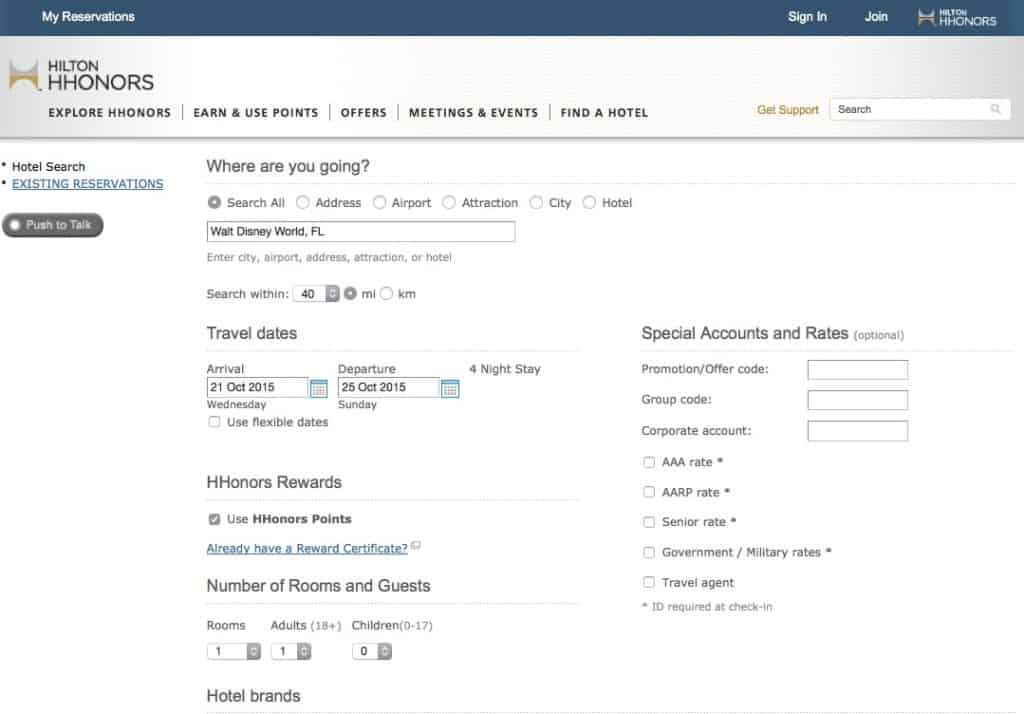
Task: Open the Earn & Use Points menu
Action: (x=256, y=113)
